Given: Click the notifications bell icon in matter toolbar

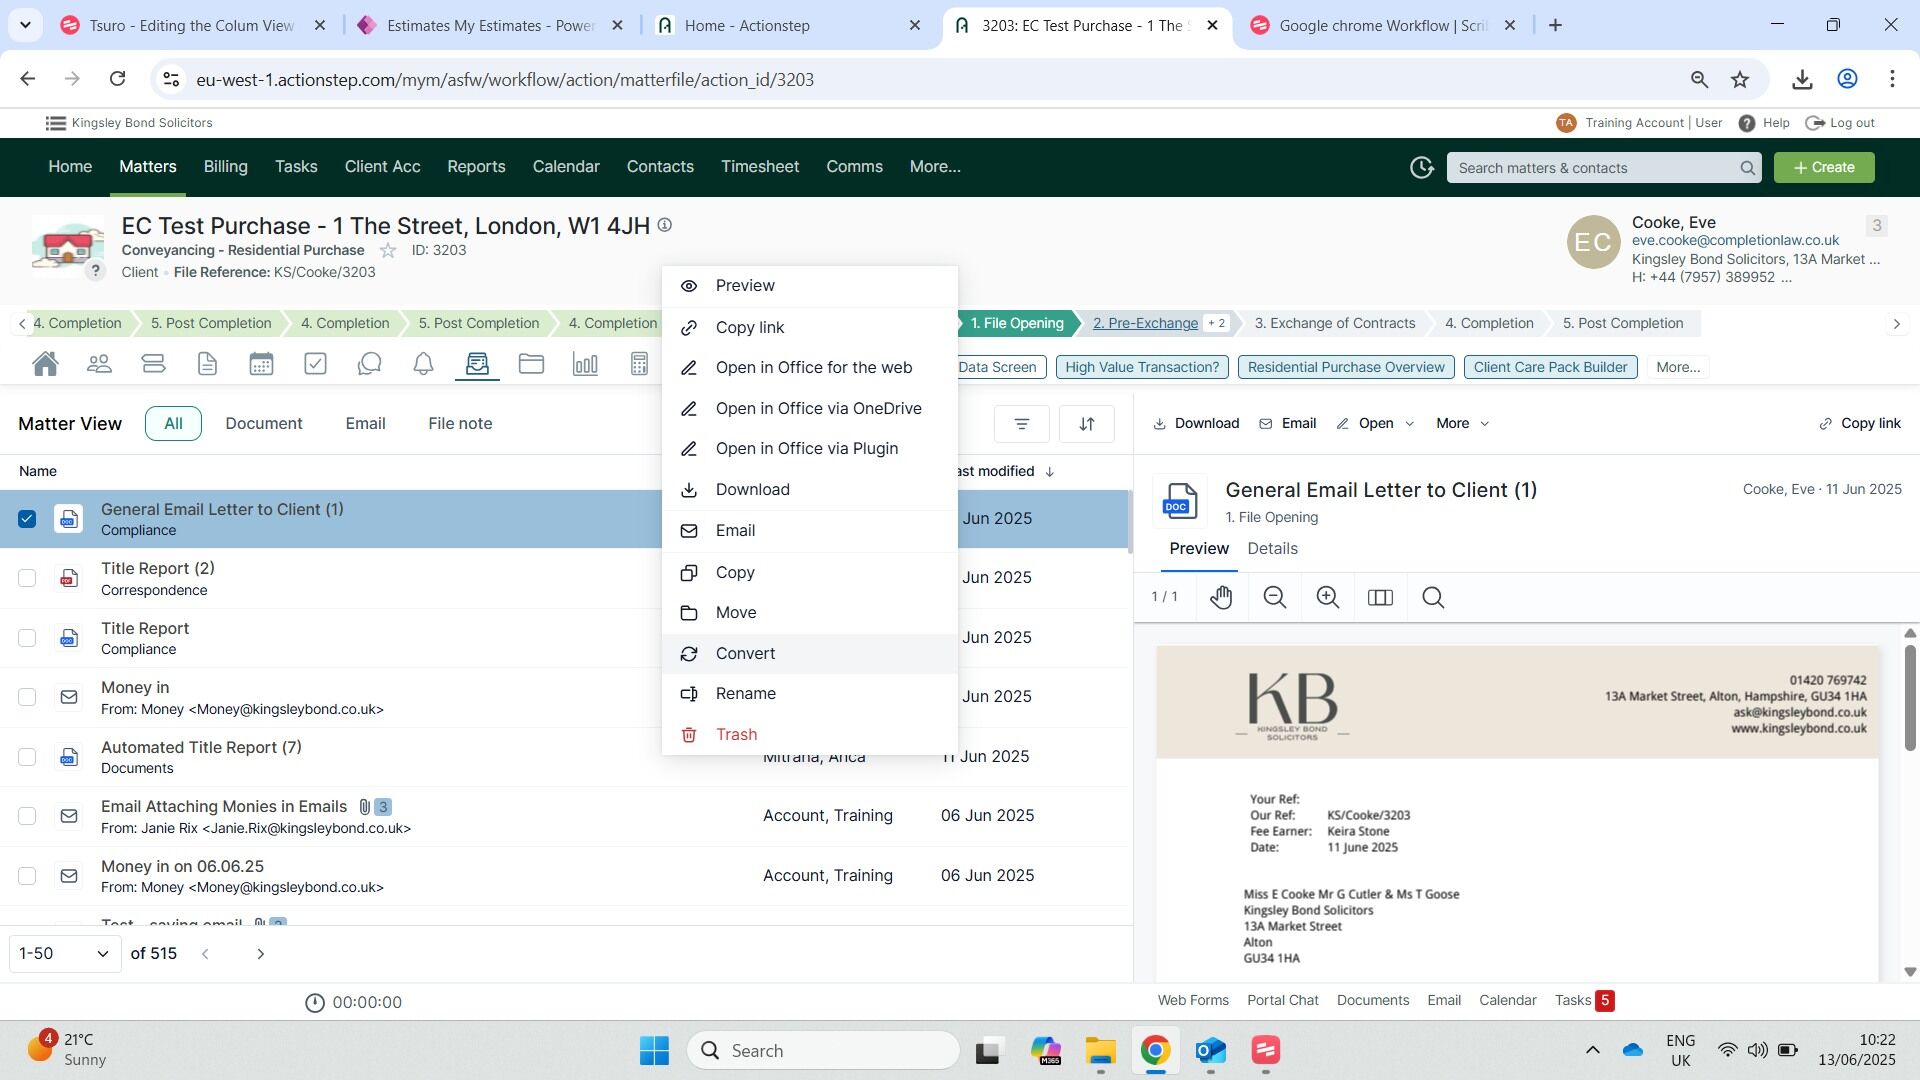Looking at the screenshot, I should [423, 364].
